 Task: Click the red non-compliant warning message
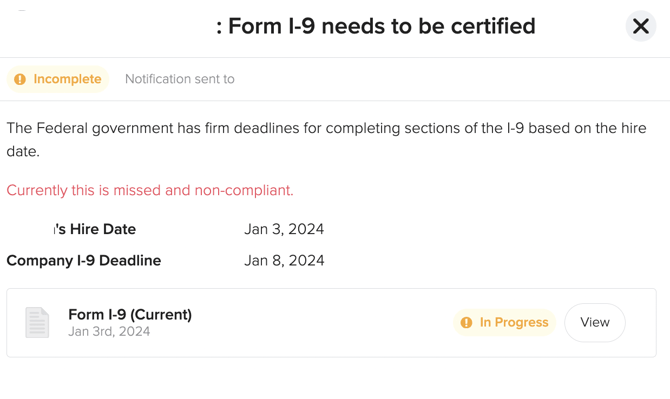click(x=150, y=190)
